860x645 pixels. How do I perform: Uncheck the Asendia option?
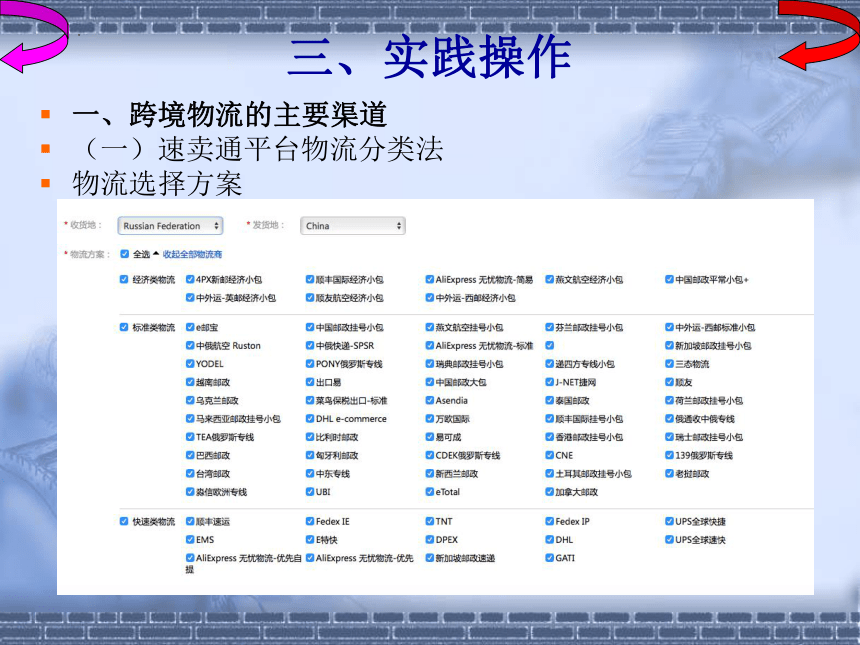430,400
